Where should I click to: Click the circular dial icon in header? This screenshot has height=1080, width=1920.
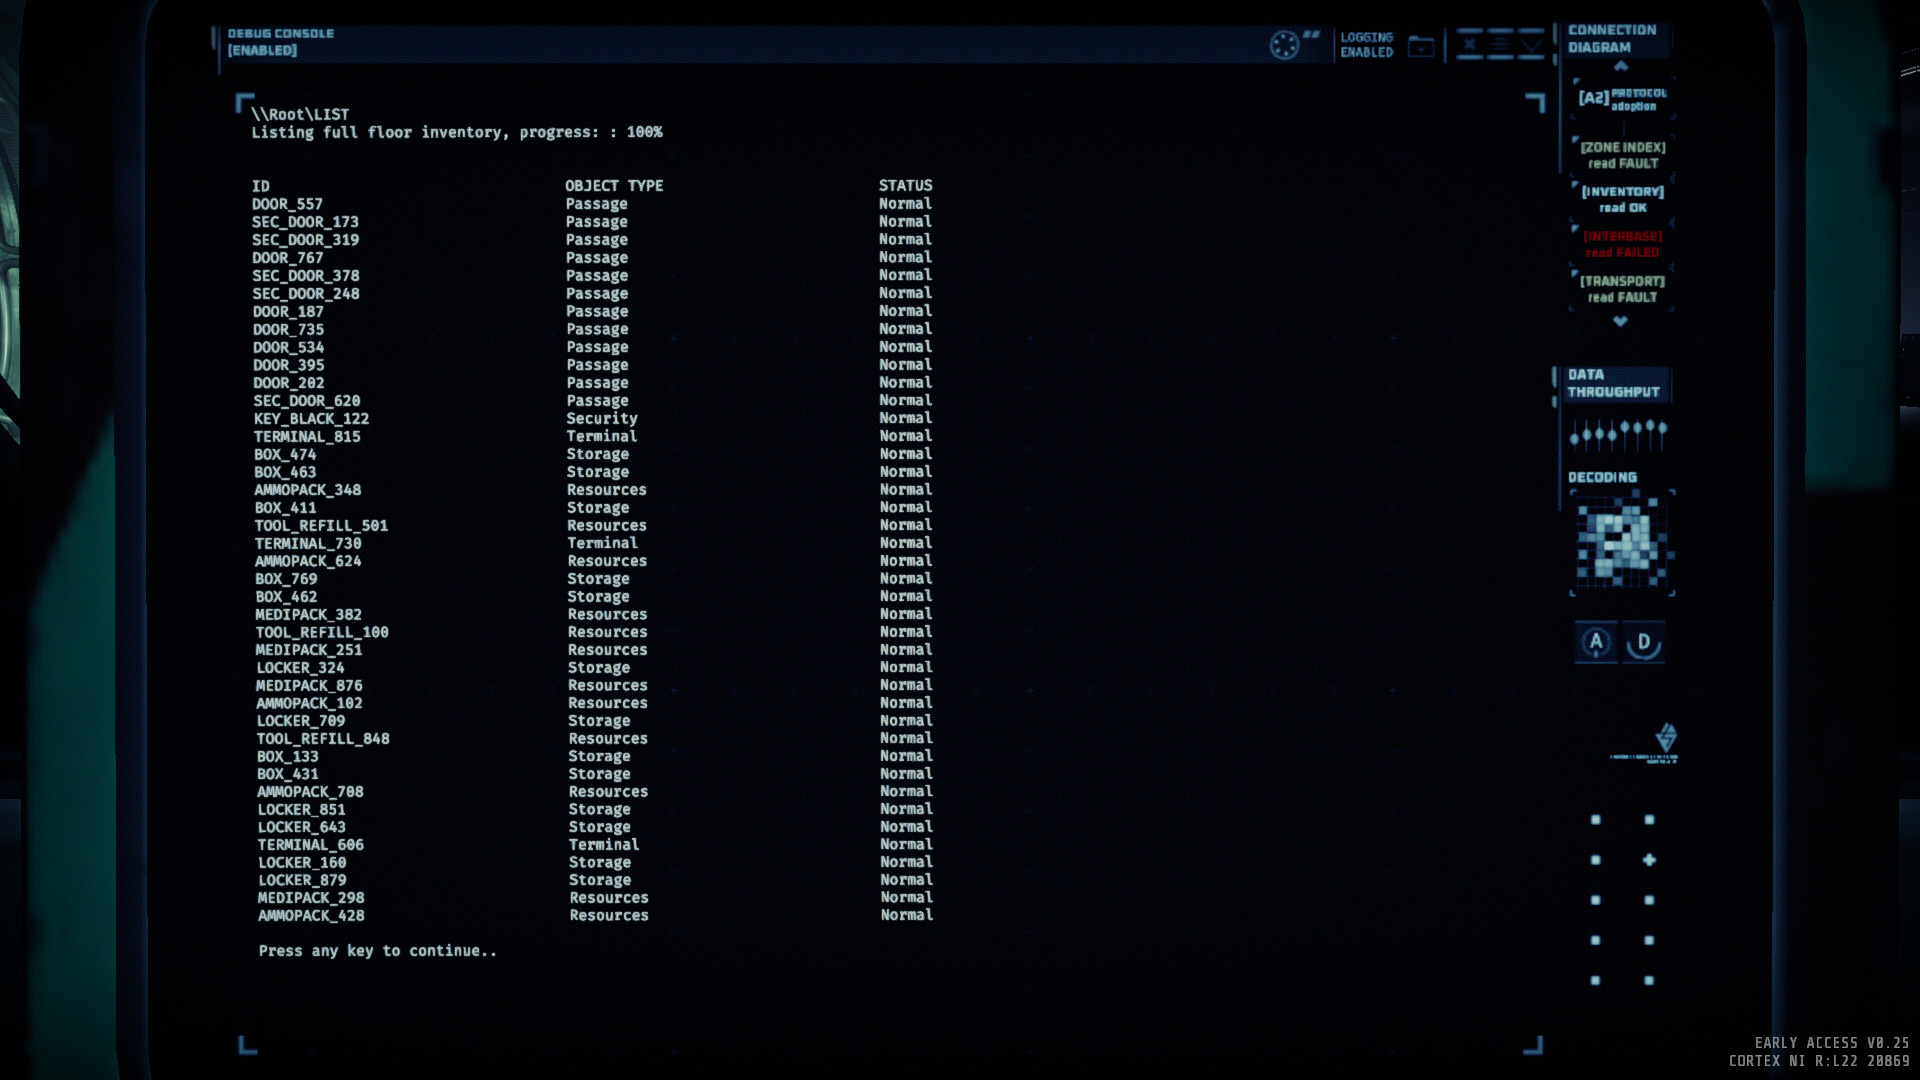(1284, 45)
